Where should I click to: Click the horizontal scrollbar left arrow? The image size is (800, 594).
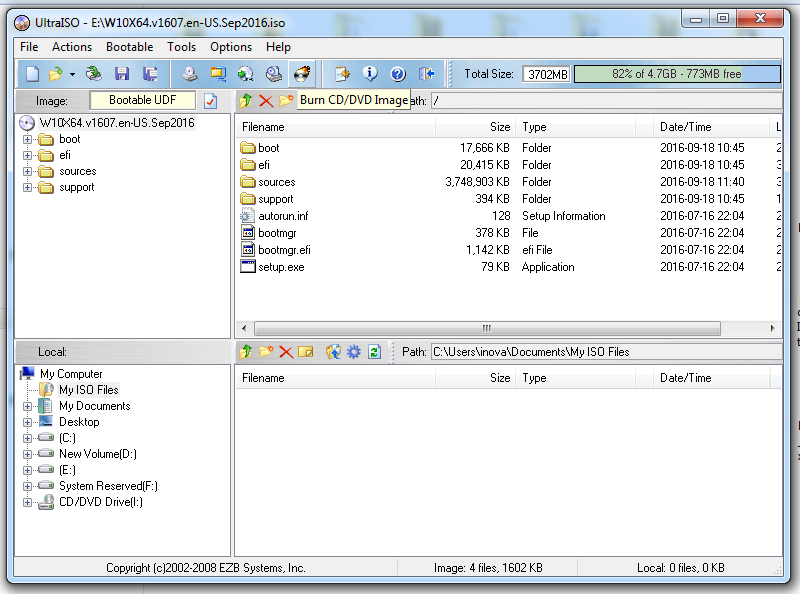coord(244,328)
